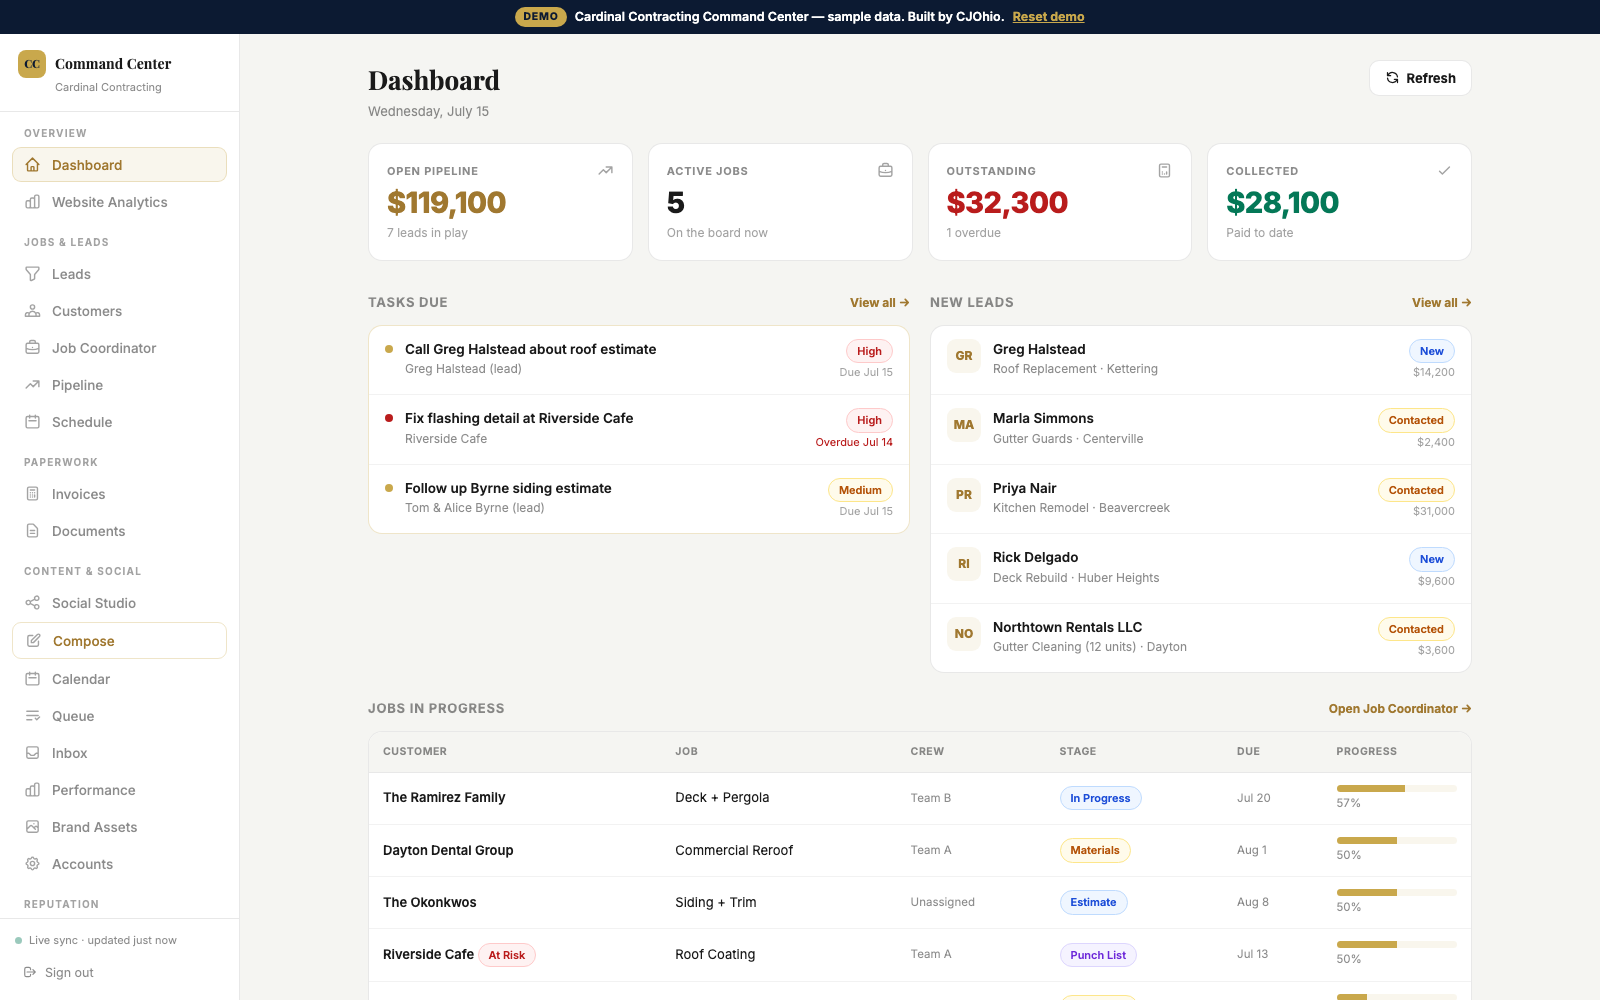Click The Okonkwos progress bar
Image resolution: width=1600 pixels, height=1000 pixels.
(1396, 893)
